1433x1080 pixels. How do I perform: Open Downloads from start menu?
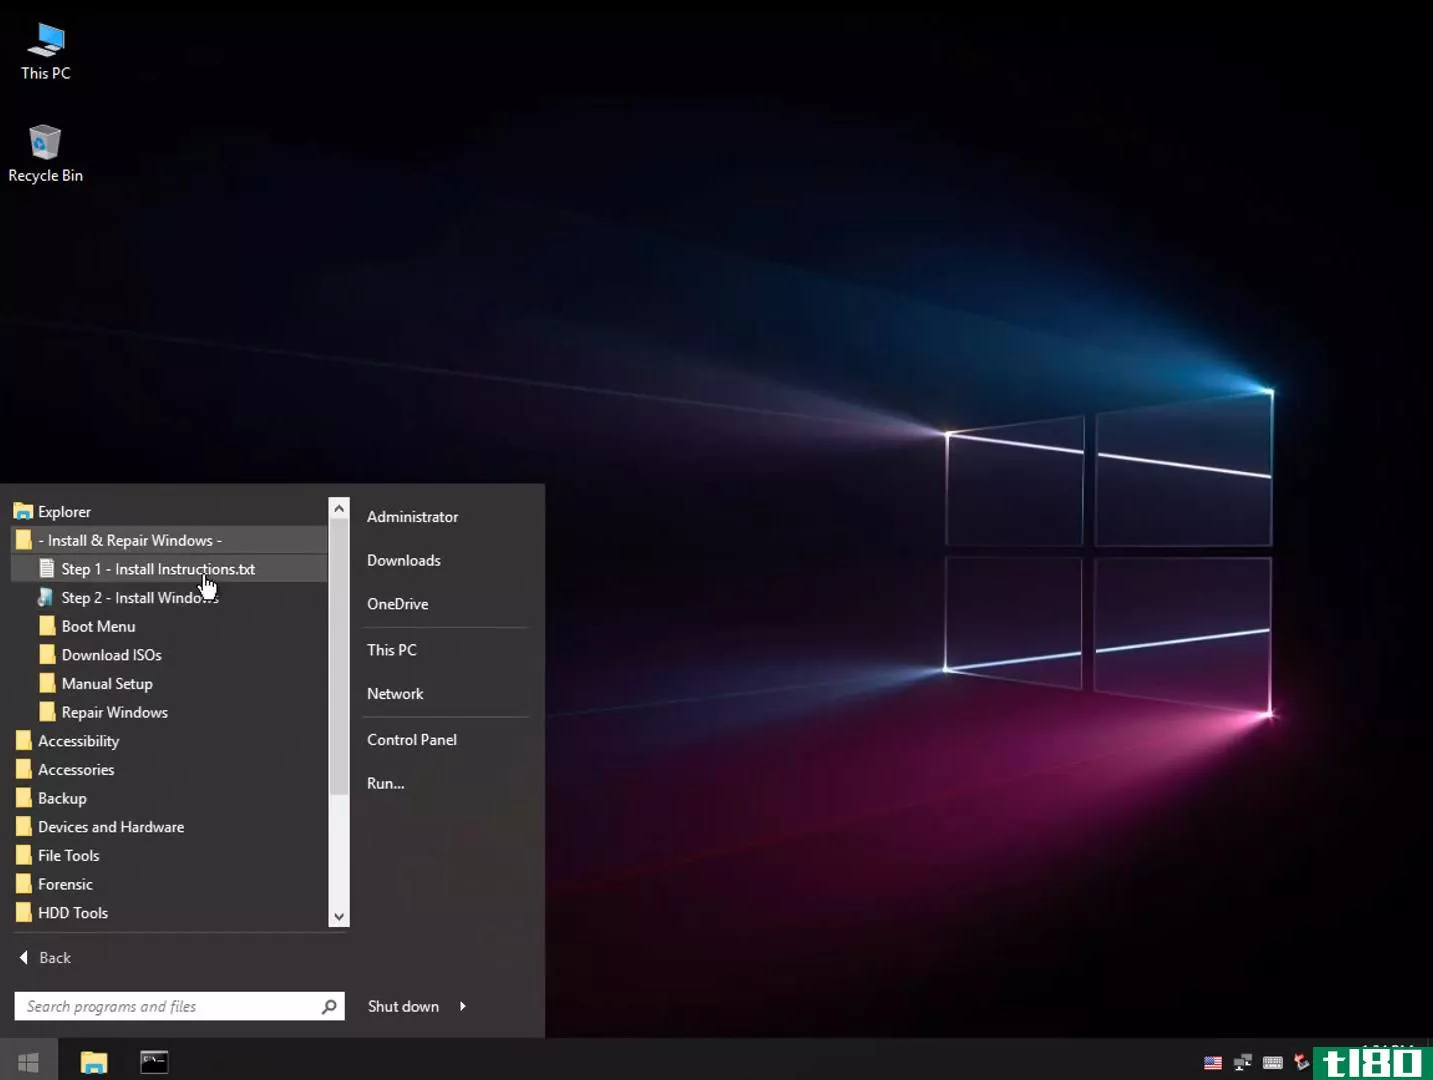click(403, 560)
